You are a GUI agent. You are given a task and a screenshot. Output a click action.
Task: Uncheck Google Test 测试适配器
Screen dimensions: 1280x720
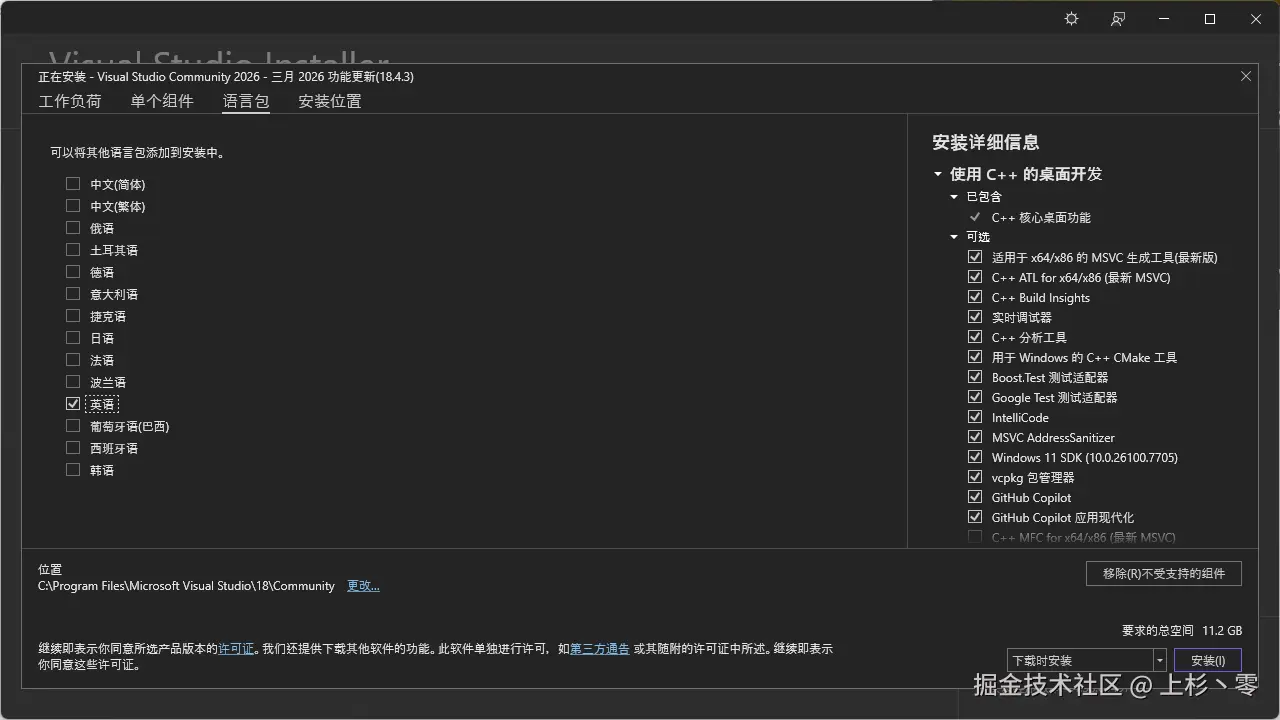pyautogui.click(x=975, y=397)
